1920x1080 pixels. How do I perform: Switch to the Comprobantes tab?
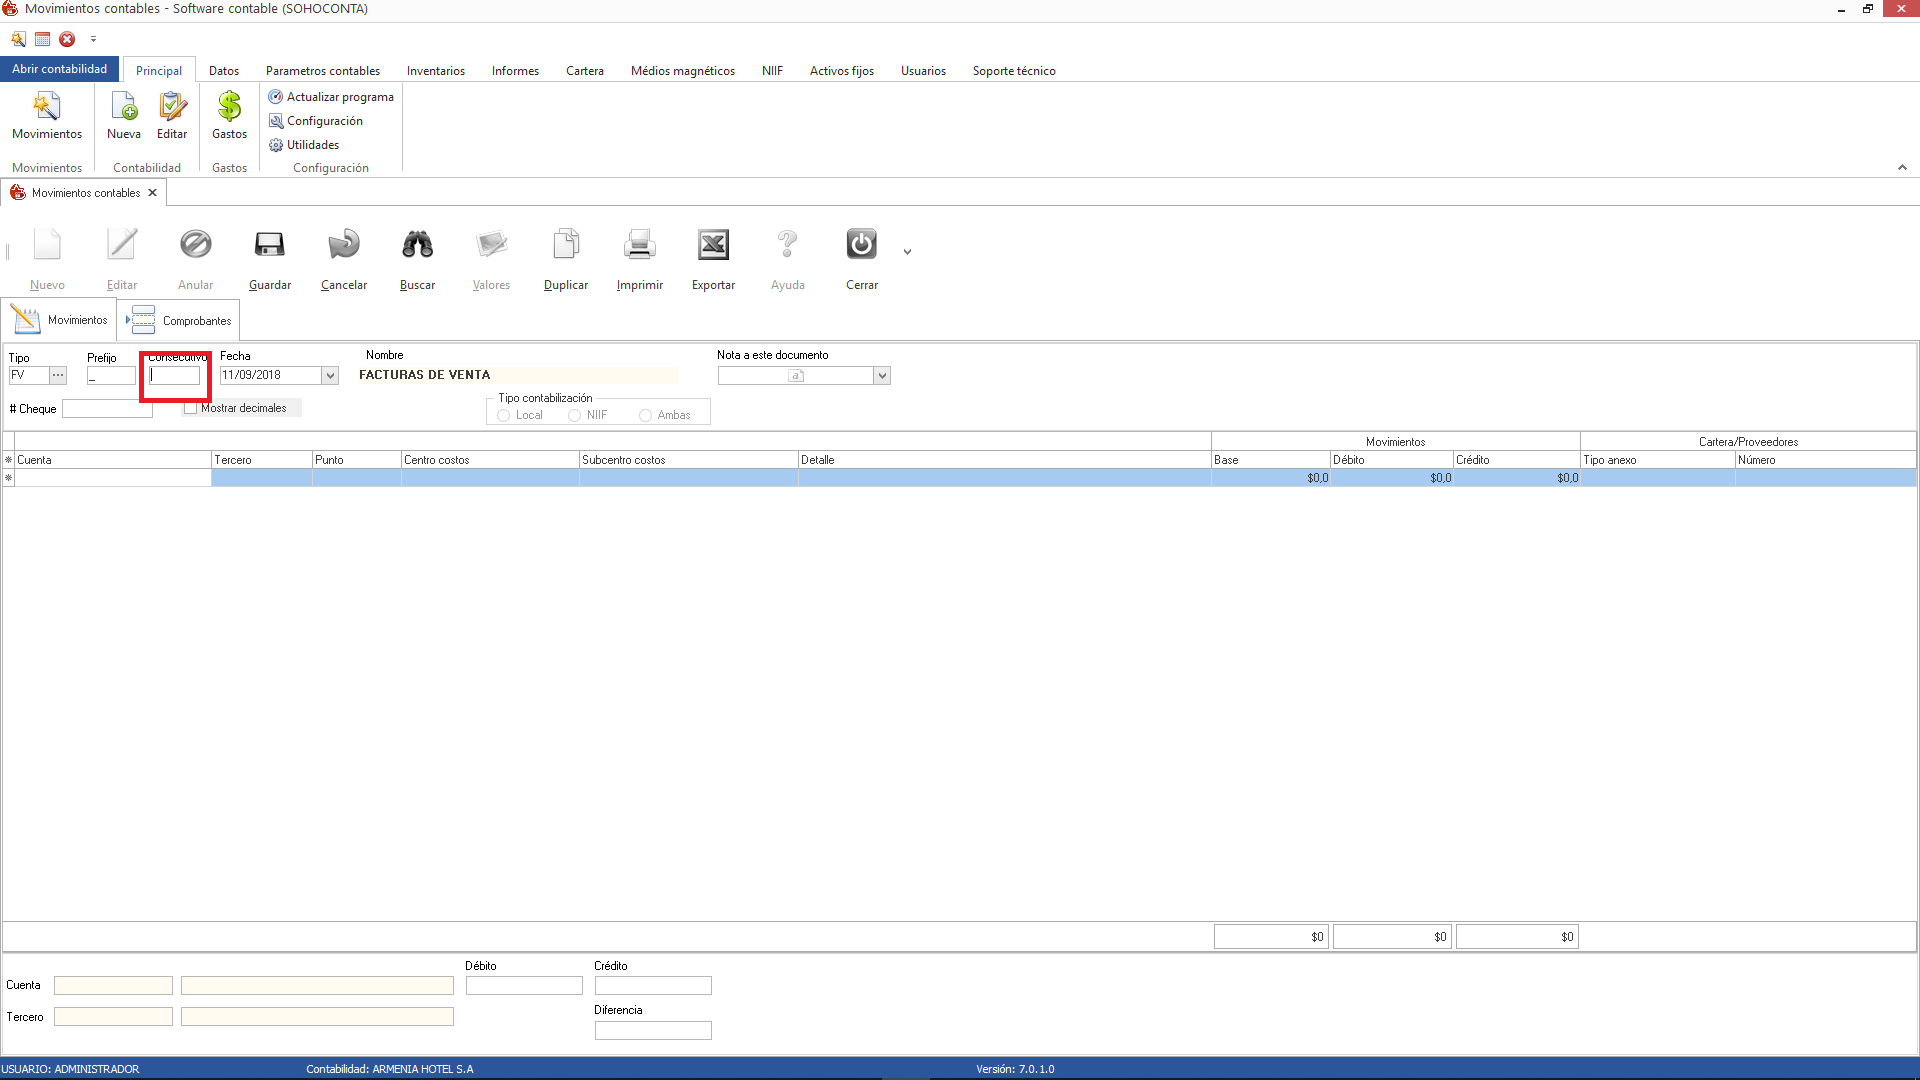click(180, 321)
